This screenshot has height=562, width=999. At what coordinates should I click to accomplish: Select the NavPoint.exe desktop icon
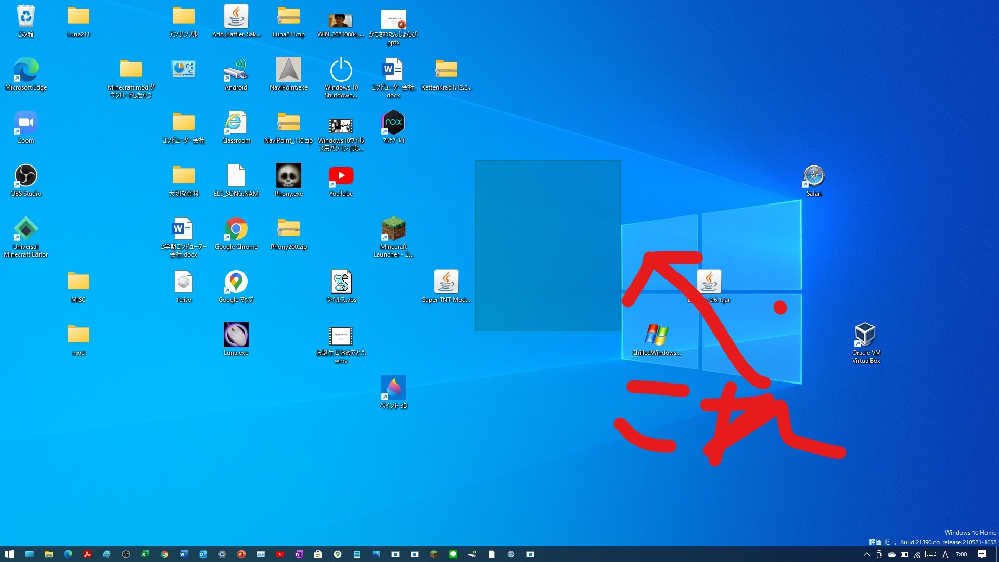click(289, 74)
